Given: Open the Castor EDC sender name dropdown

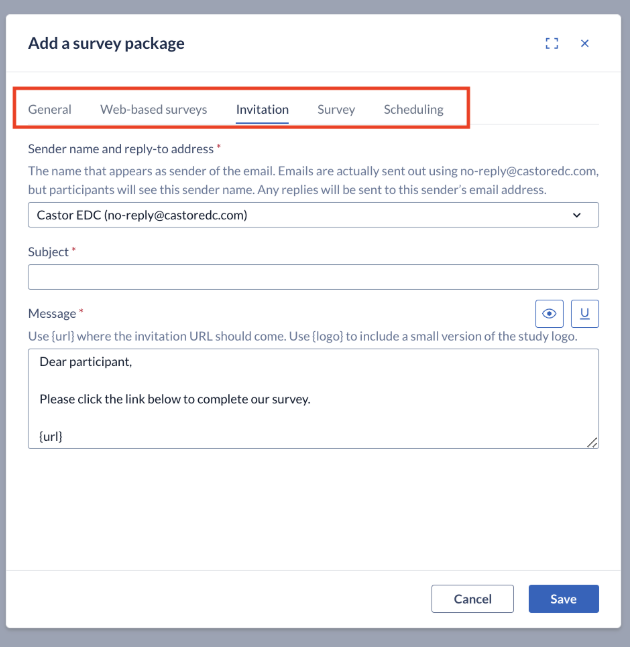Looking at the screenshot, I should coord(313,215).
